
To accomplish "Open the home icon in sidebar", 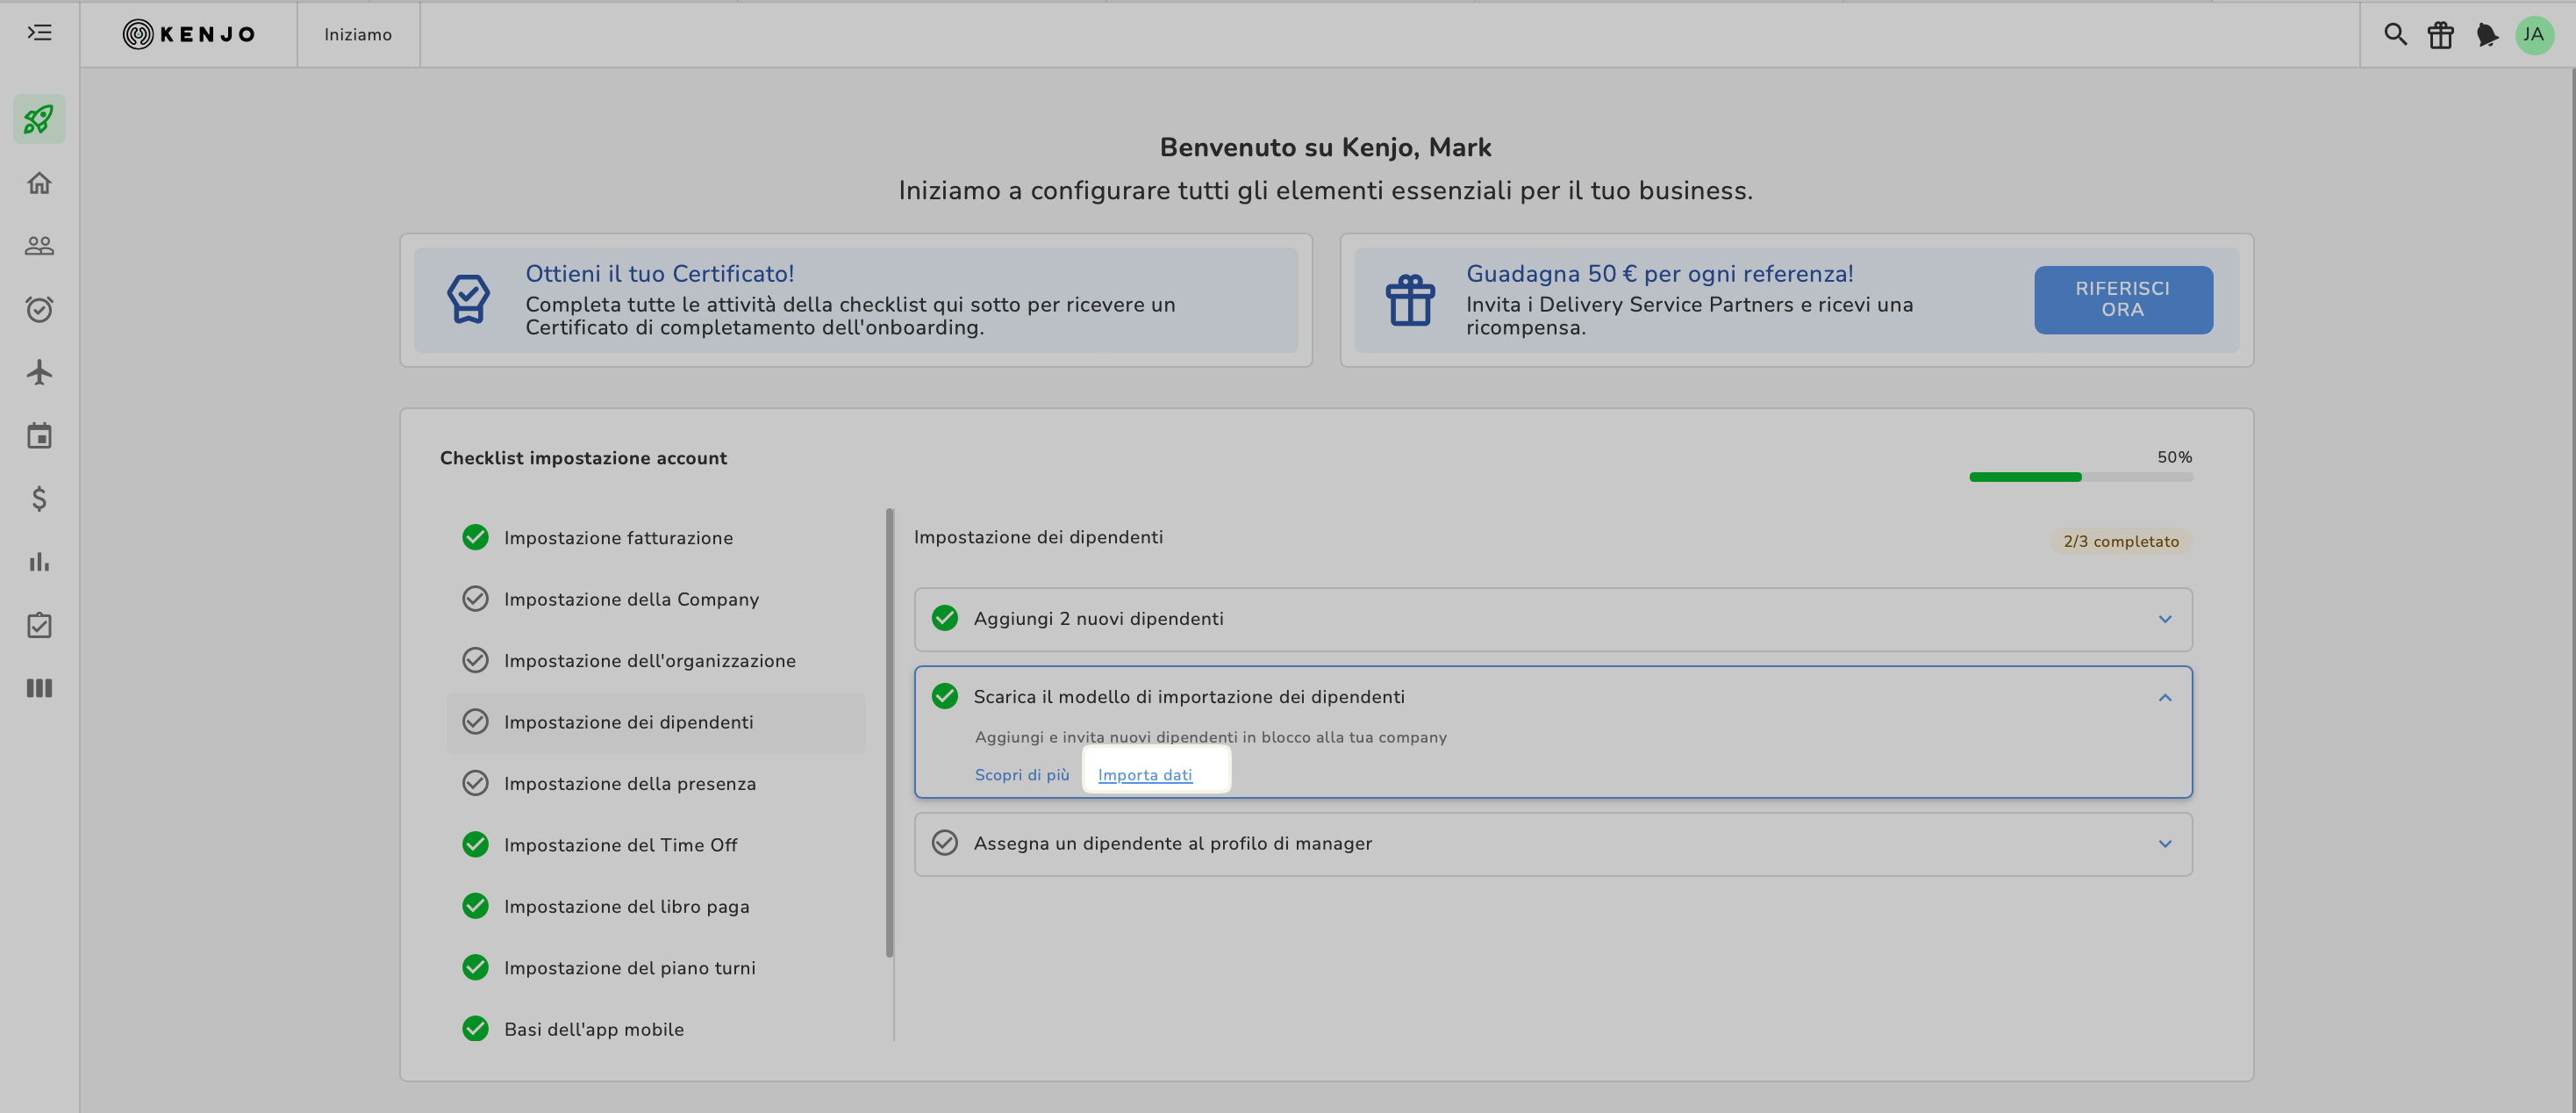I will coord(39,183).
